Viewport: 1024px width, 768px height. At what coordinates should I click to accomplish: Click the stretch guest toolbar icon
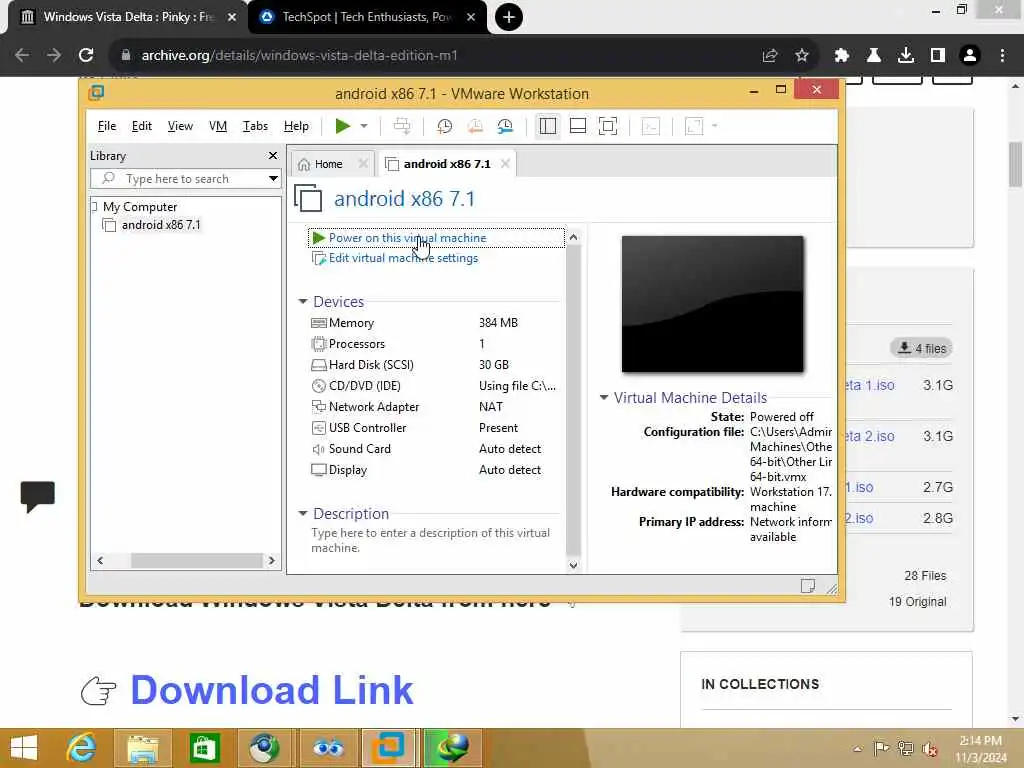coord(694,125)
